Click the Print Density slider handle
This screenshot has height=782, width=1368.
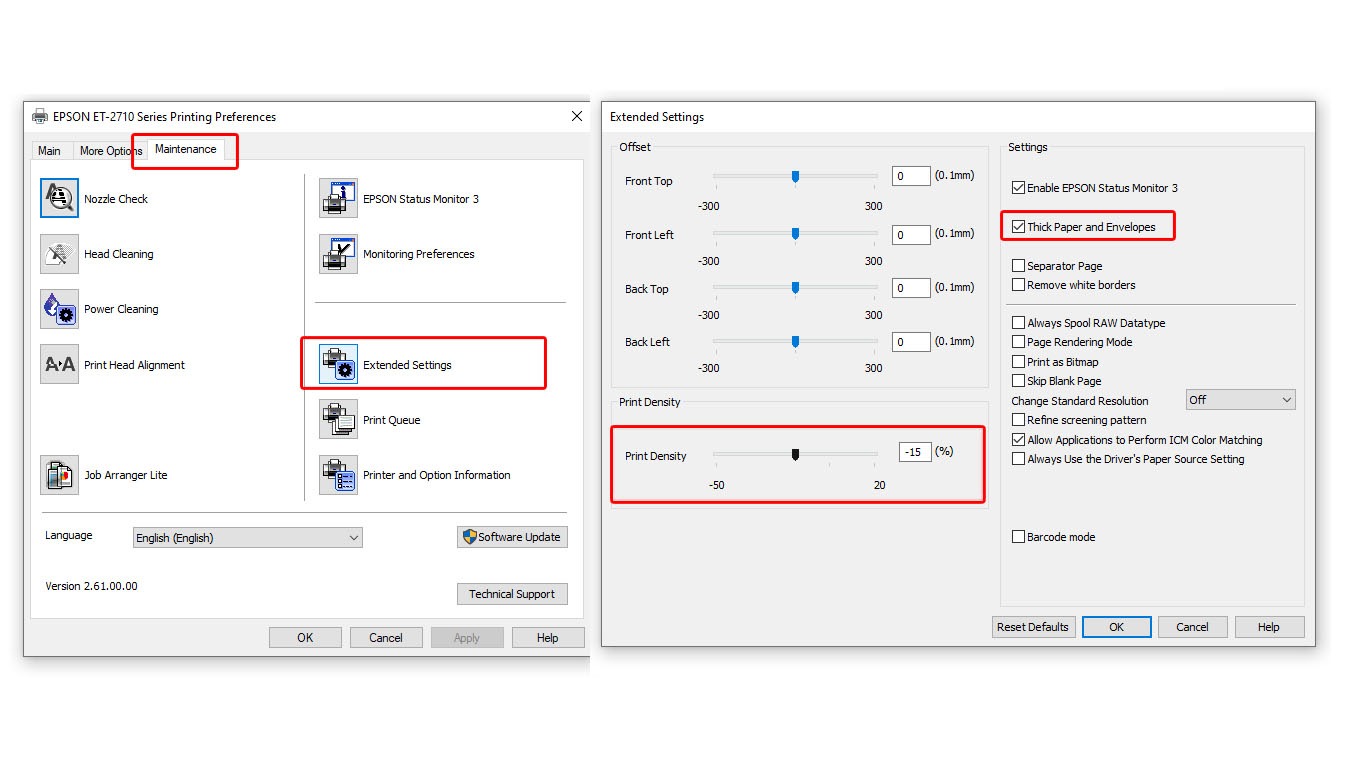(x=796, y=455)
